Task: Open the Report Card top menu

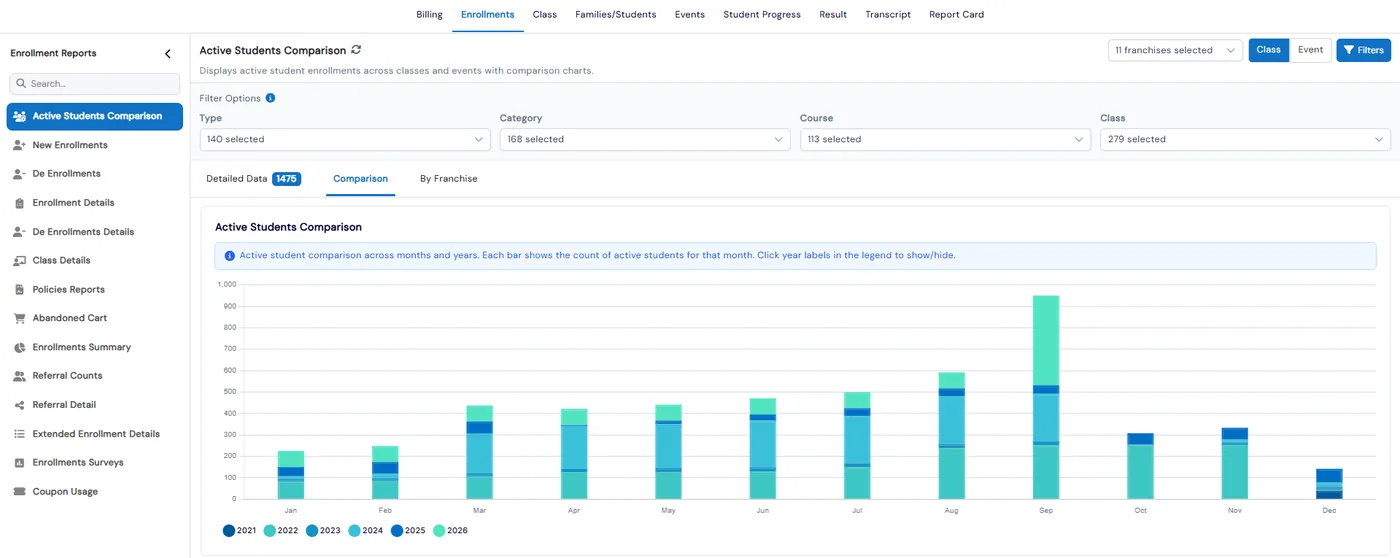Action: coord(956,15)
